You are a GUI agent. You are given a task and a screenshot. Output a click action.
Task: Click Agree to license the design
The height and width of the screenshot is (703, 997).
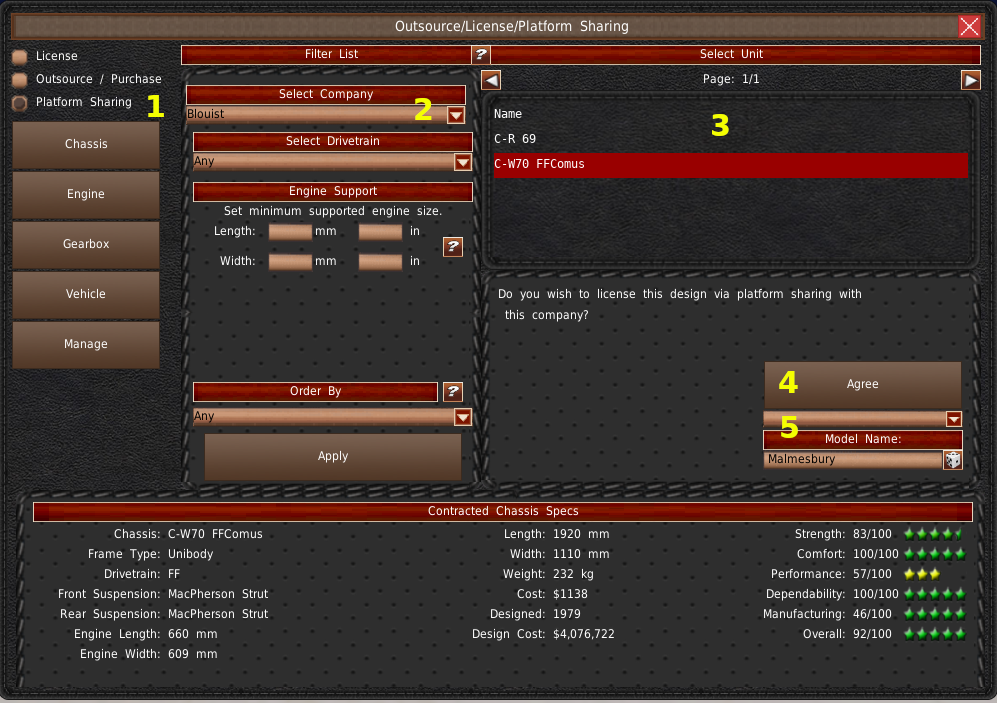coord(862,384)
